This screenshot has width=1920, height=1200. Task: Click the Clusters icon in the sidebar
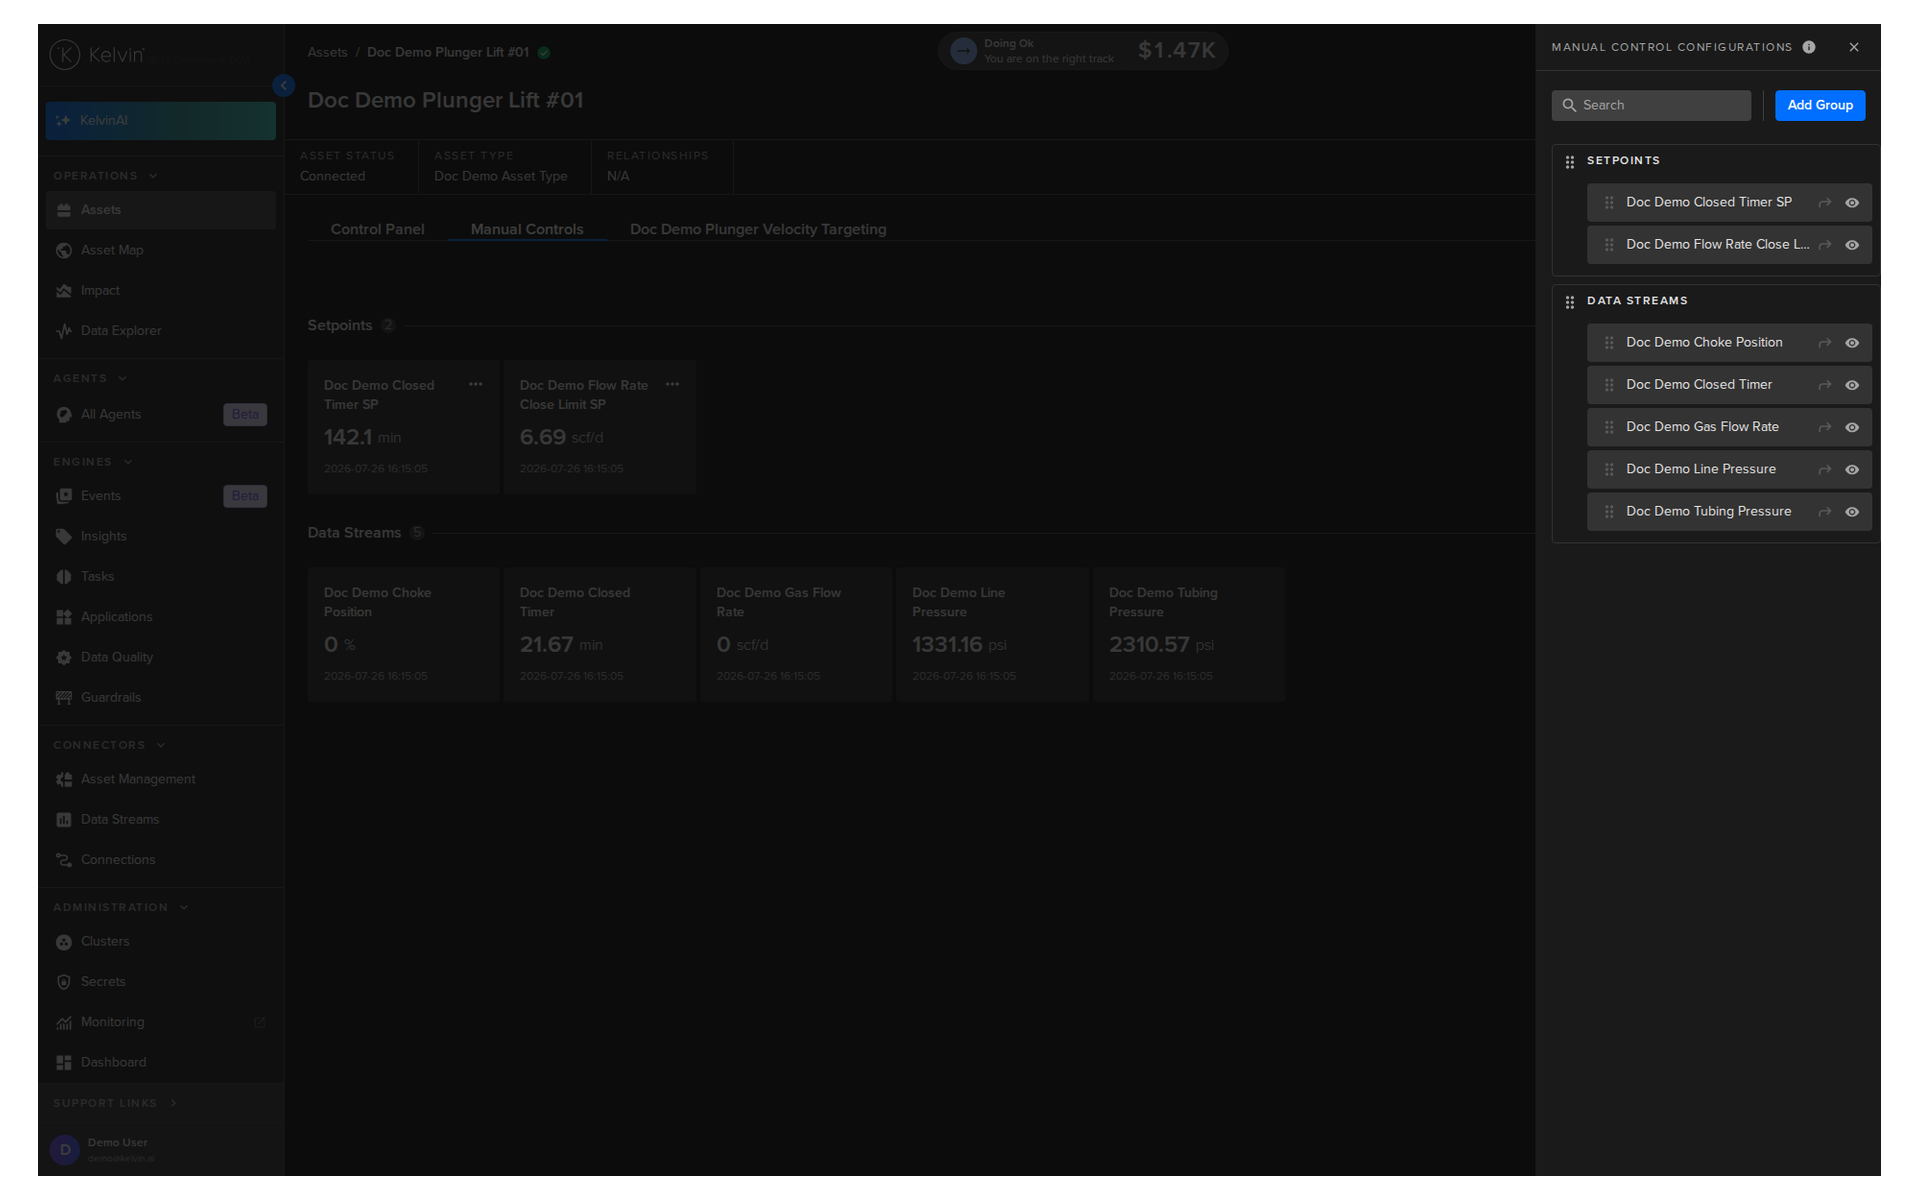(64, 942)
